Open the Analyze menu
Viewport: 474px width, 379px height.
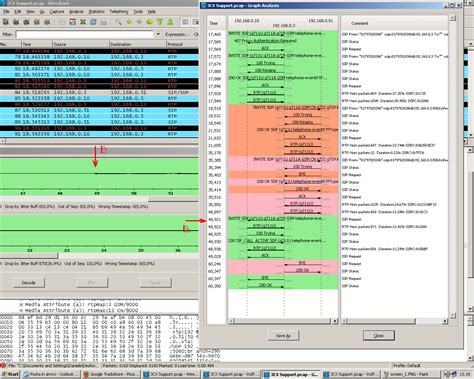pyautogui.click(x=76, y=11)
